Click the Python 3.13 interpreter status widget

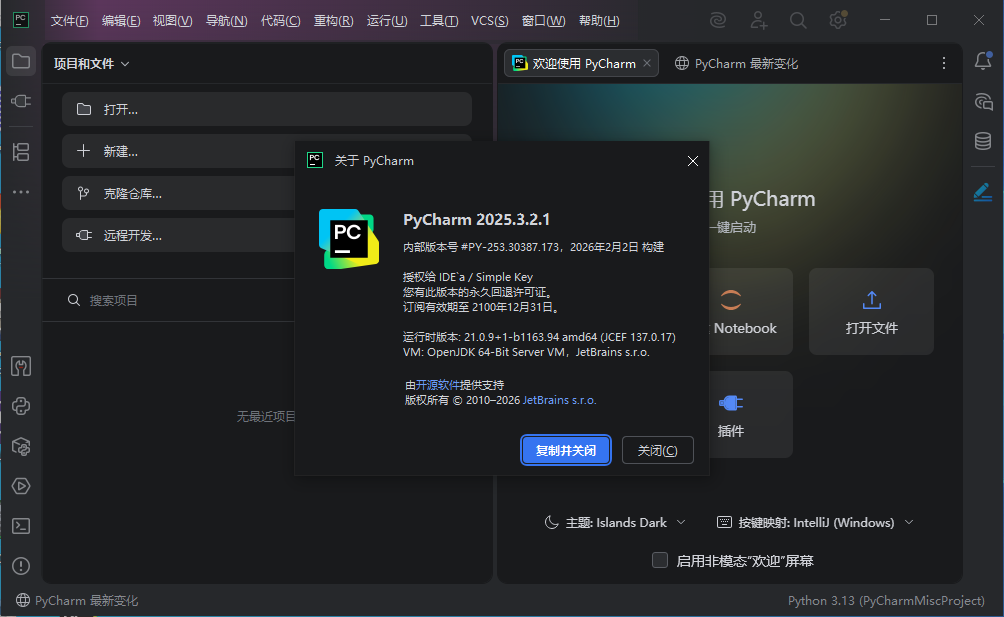tap(885, 601)
